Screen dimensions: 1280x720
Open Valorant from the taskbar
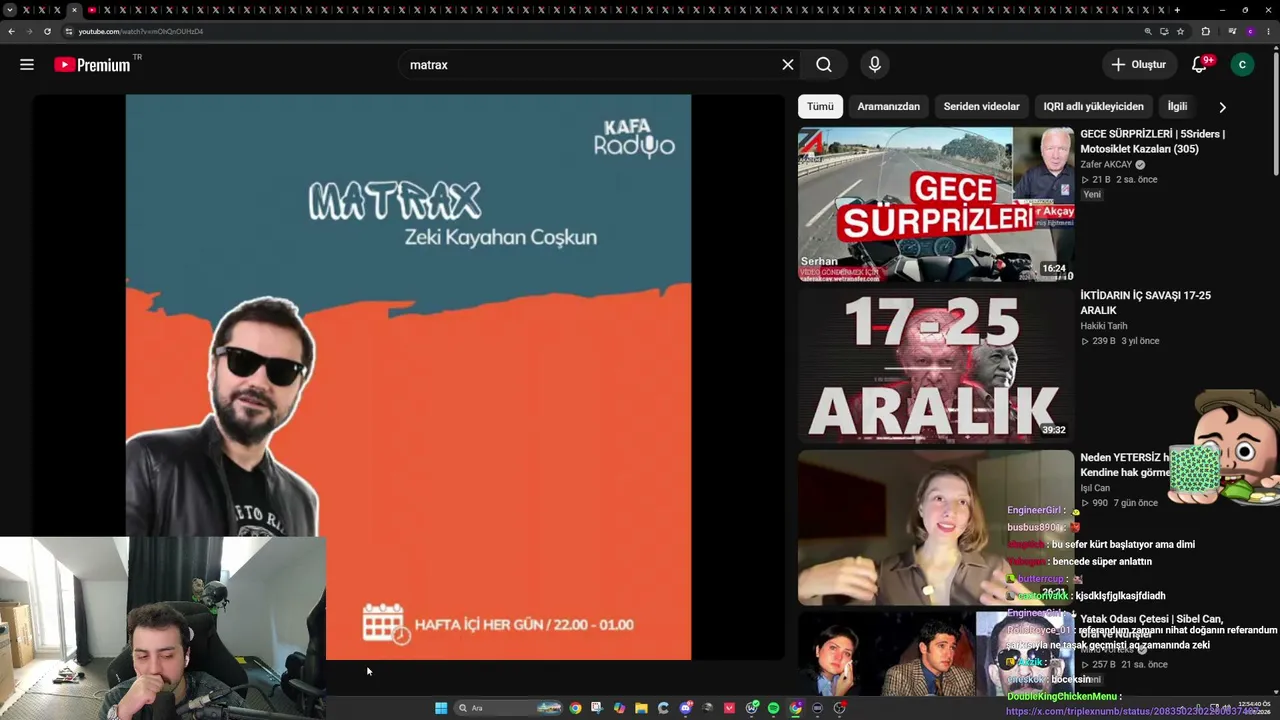point(730,708)
